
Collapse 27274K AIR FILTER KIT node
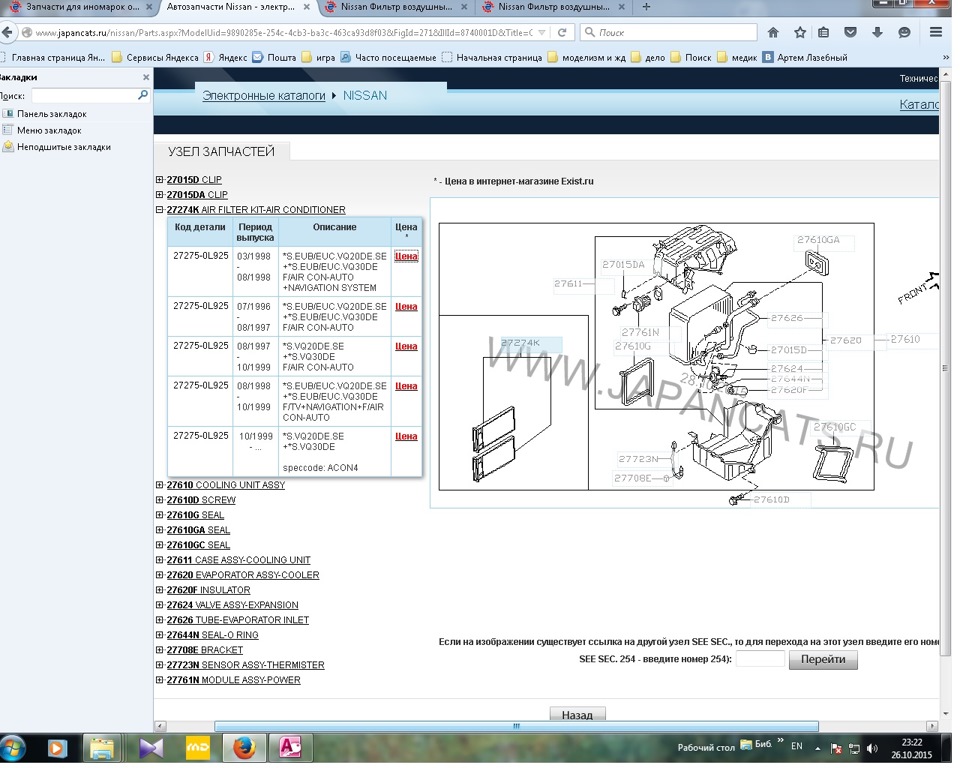pos(159,209)
